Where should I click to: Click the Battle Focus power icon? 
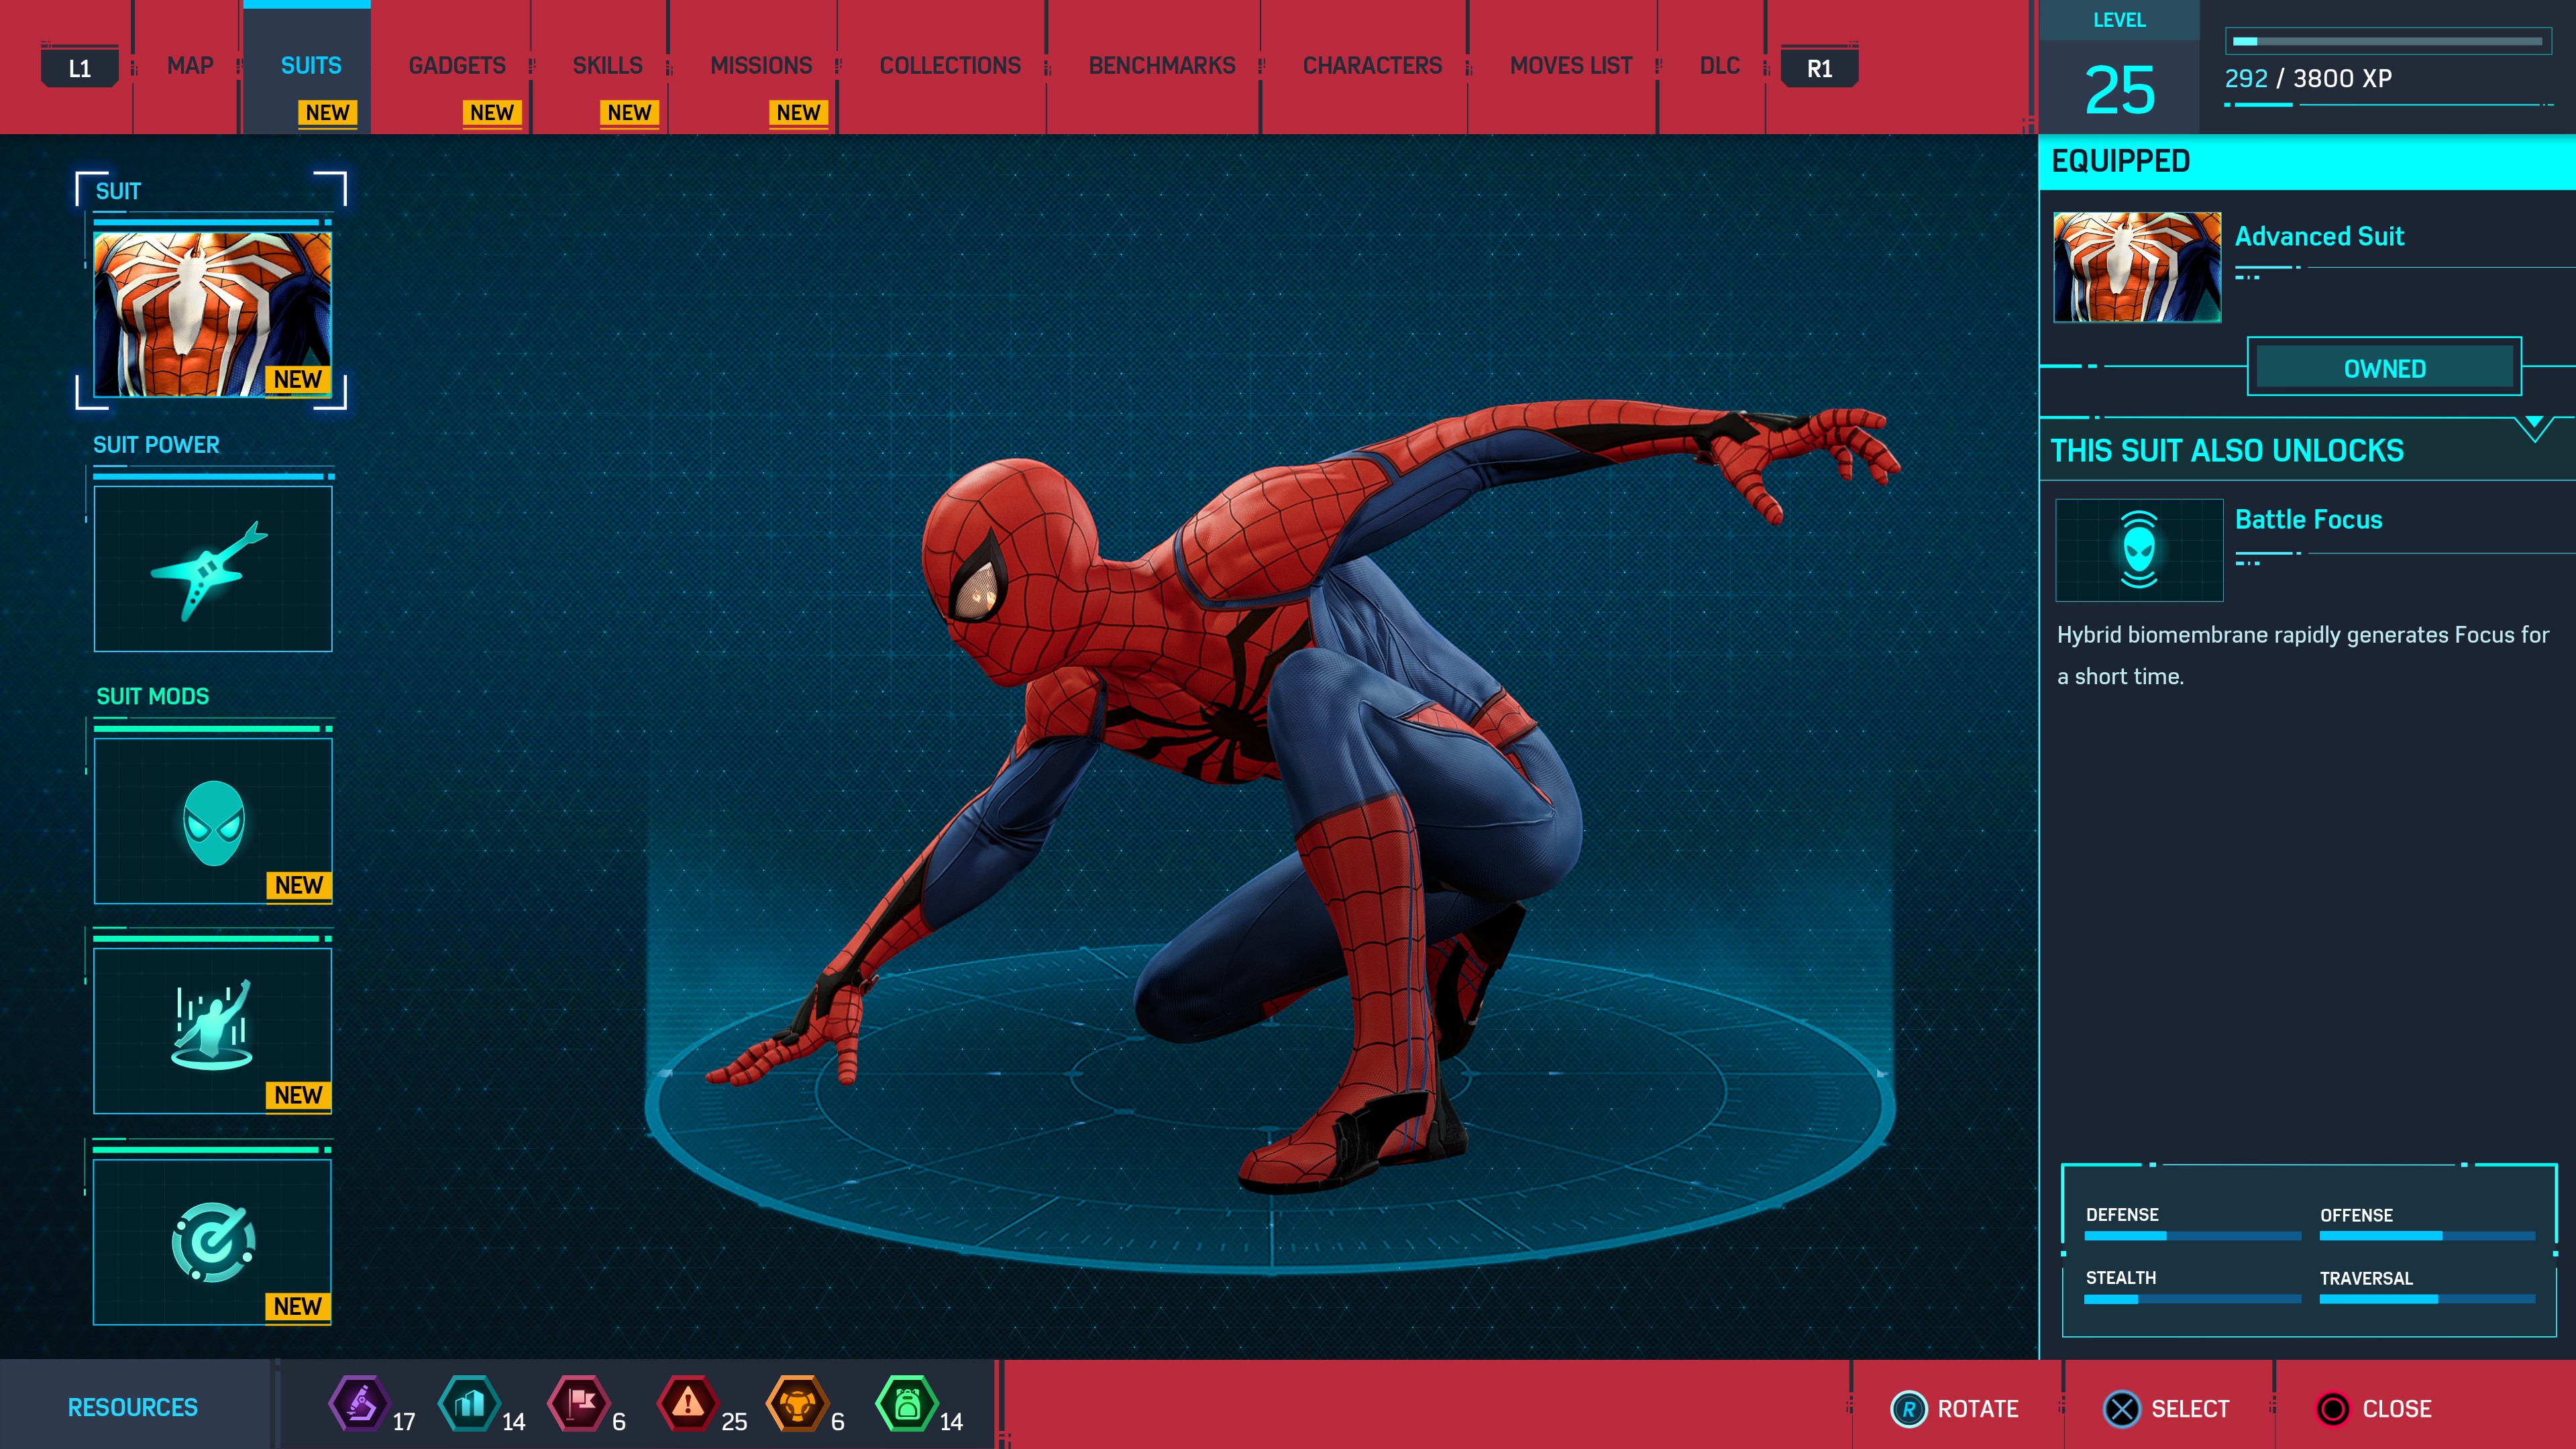(x=2139, y=549)
